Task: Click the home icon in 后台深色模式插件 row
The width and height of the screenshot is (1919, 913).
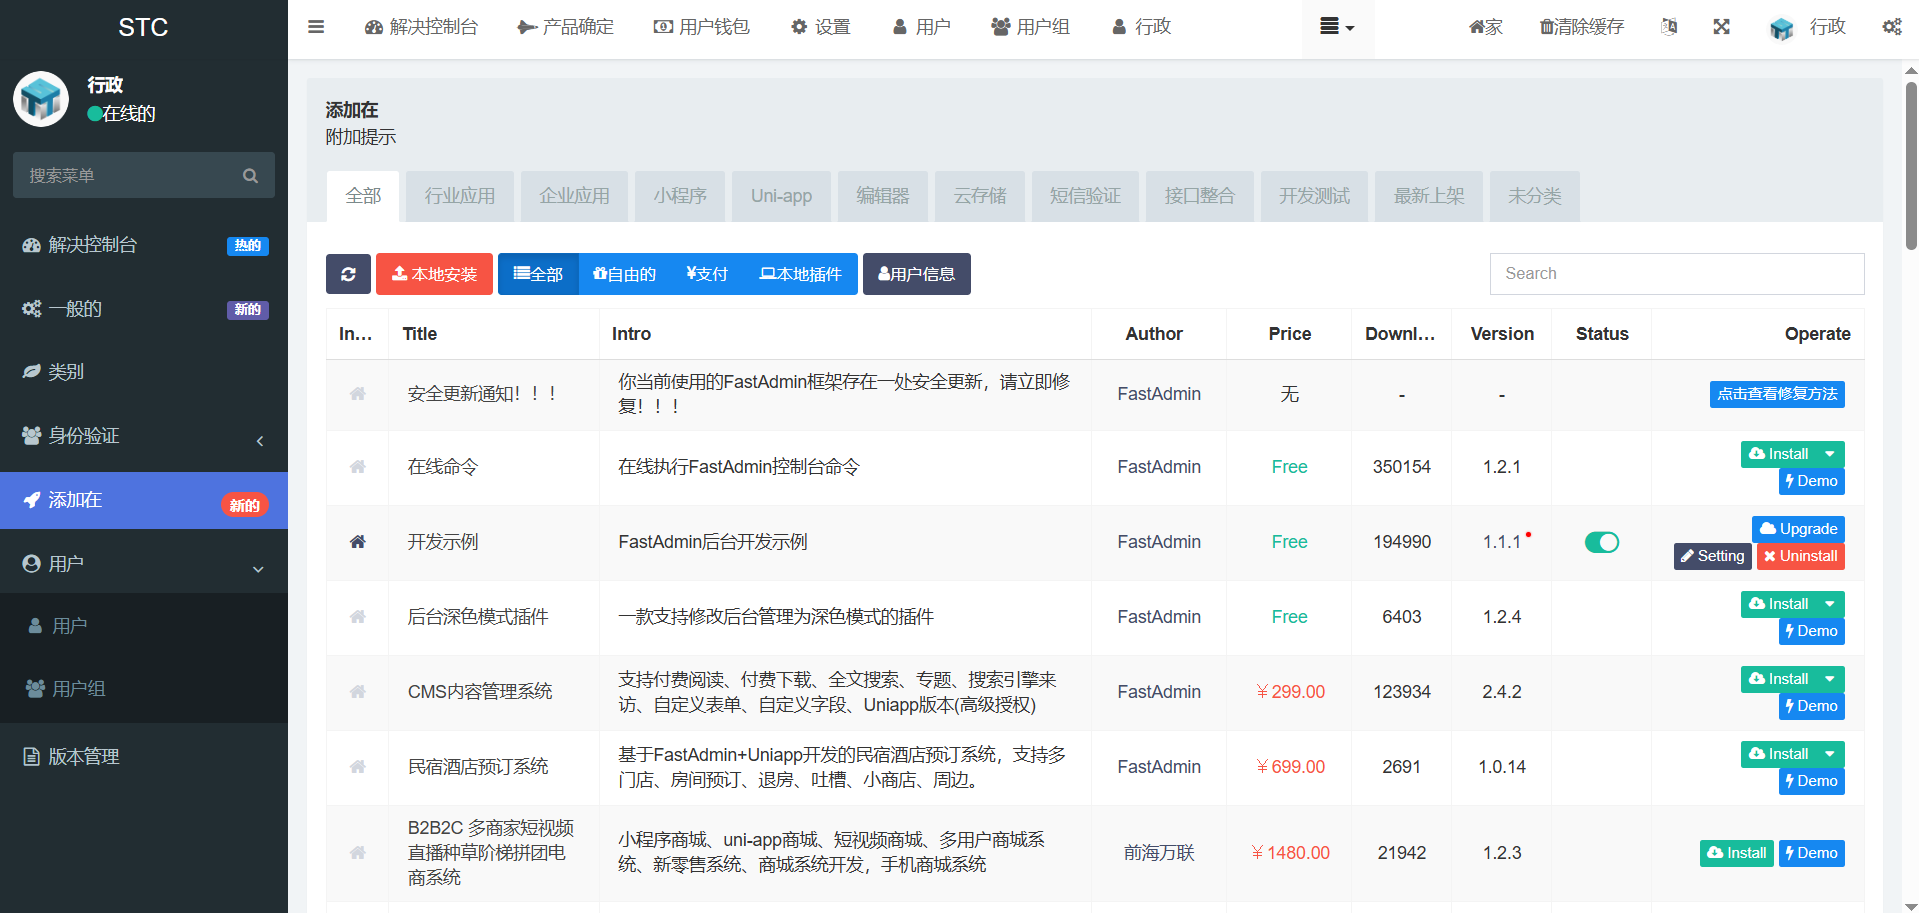Action: point(357,617)
